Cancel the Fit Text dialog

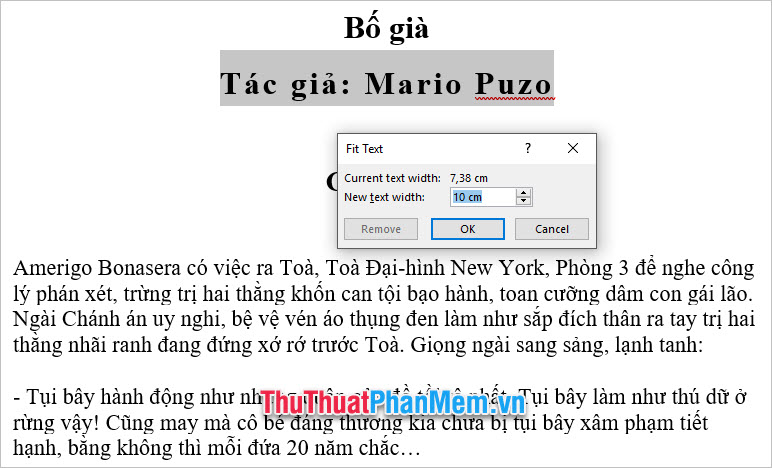click(x=551, y=229)
